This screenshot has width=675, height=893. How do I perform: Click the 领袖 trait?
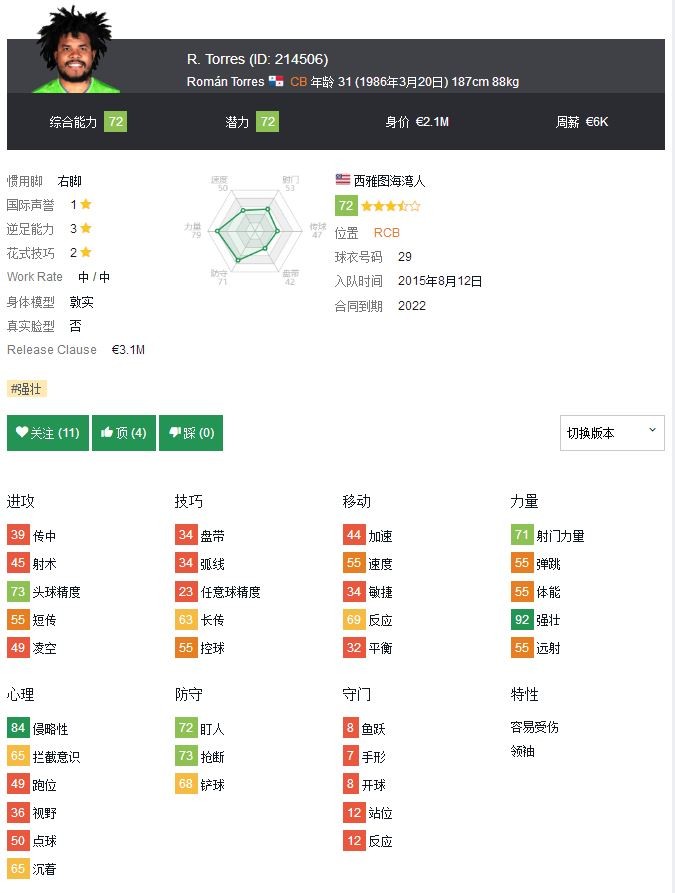(x=522, y=750)
